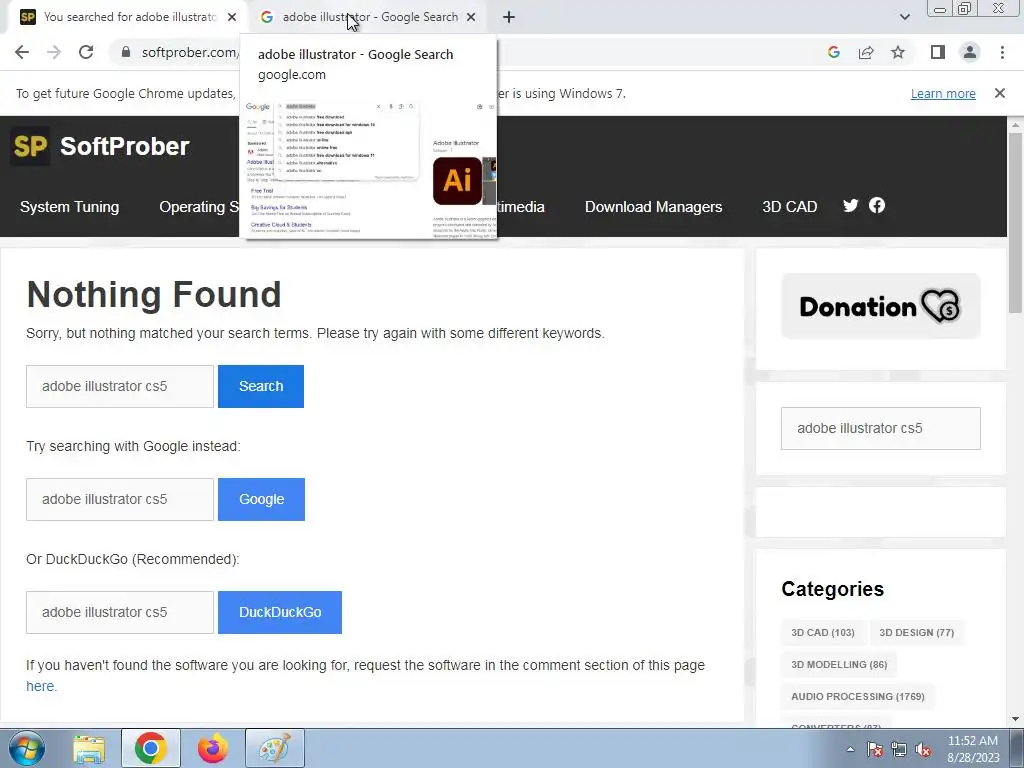The image size is (1024, 768).
Task: Click the Donation banner
Action: [x=880, y=306]
